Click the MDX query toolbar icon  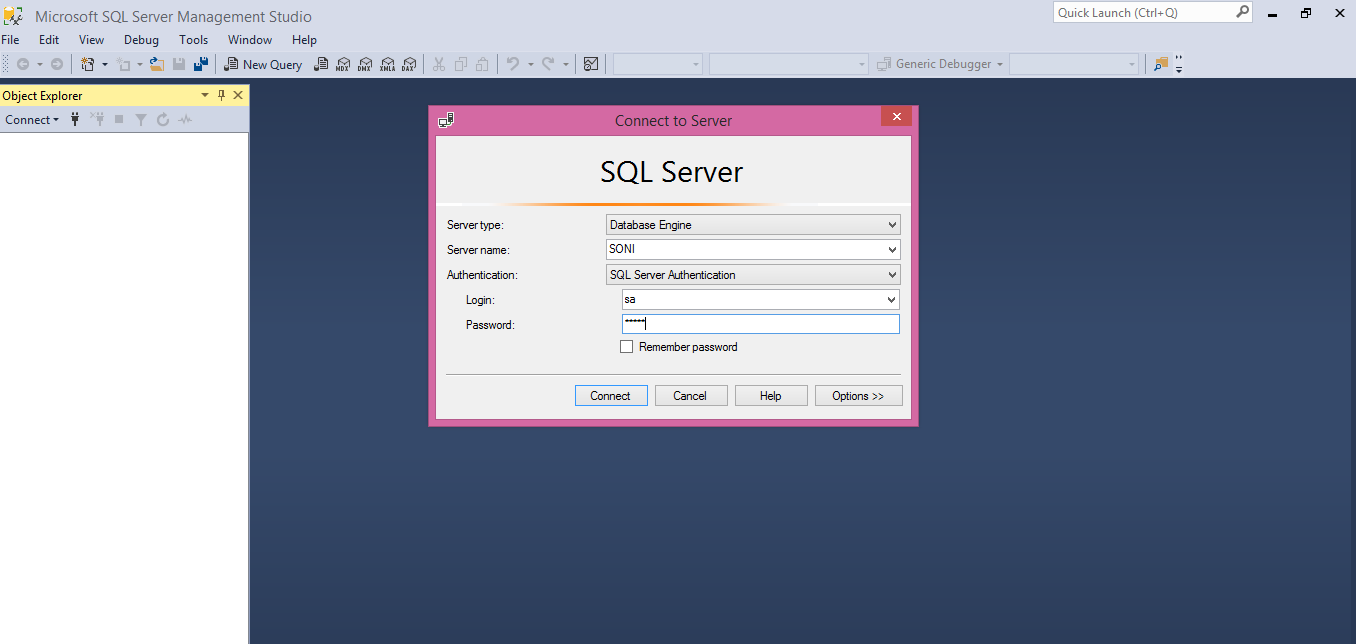coord(343,63)
